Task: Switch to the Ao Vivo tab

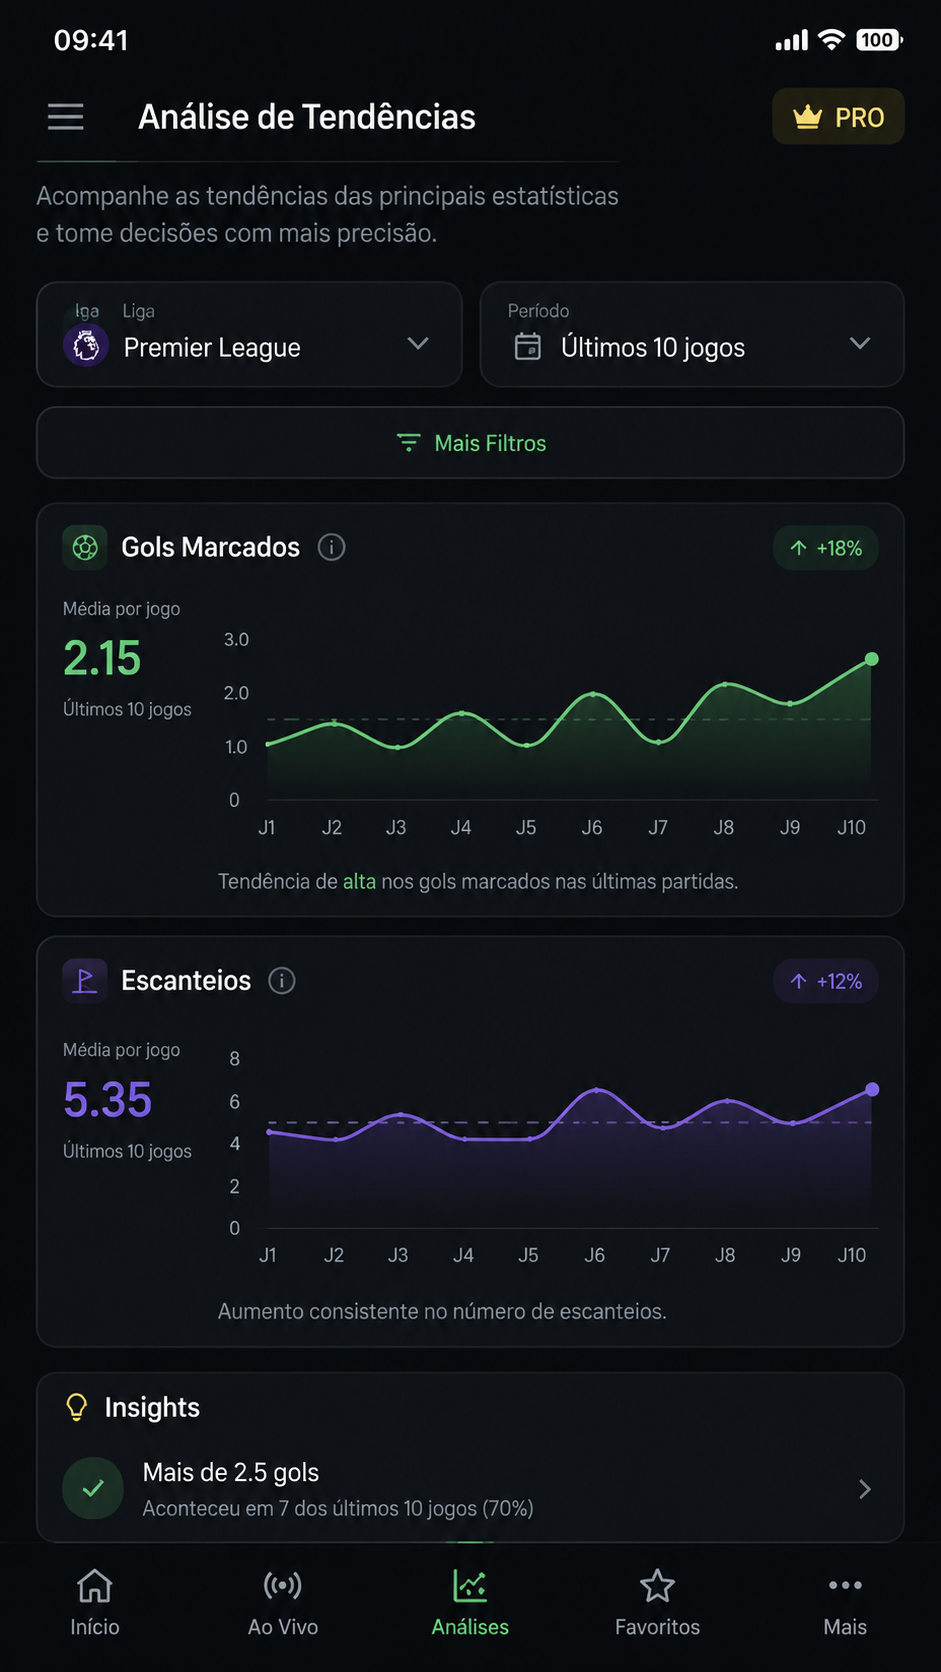Action: [283, 1604]
